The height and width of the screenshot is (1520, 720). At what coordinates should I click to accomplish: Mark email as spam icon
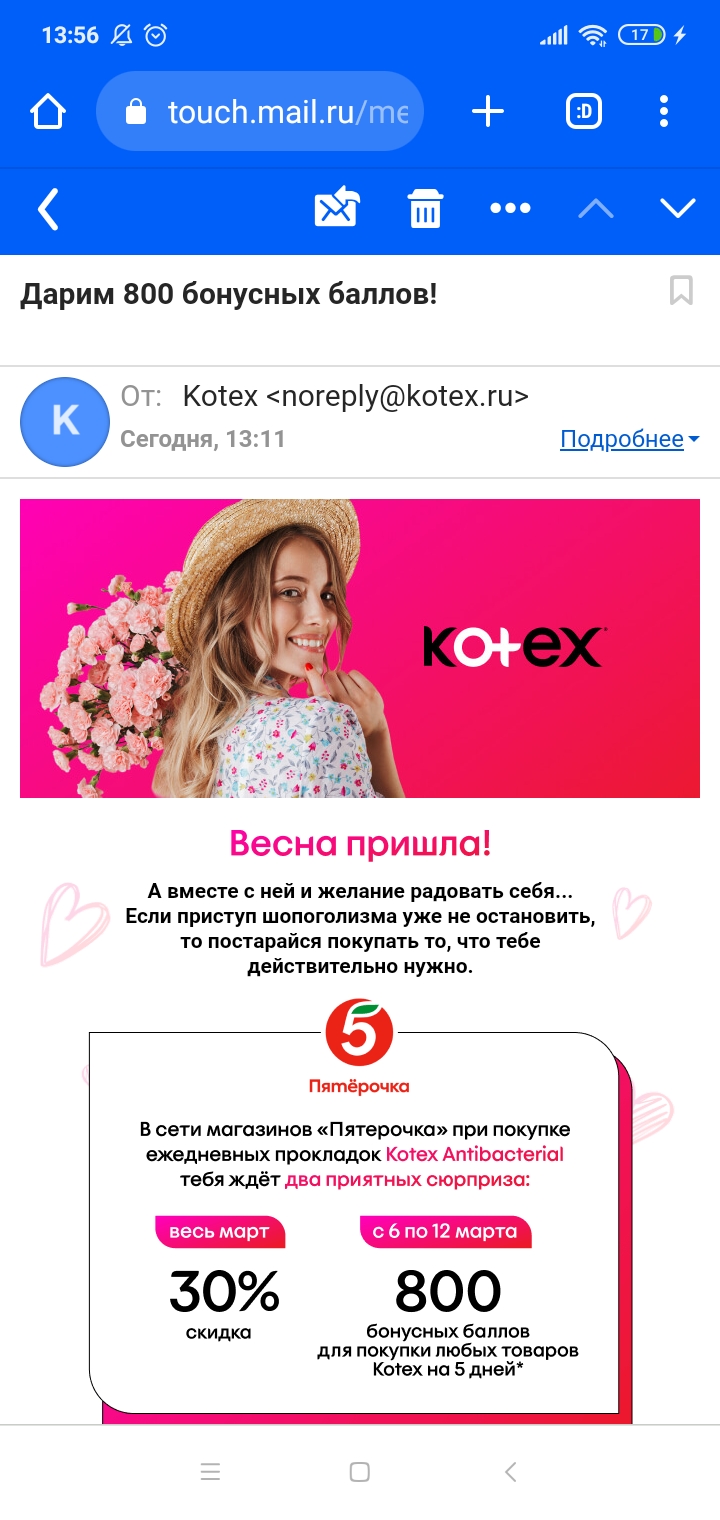[x=337, y=208]
